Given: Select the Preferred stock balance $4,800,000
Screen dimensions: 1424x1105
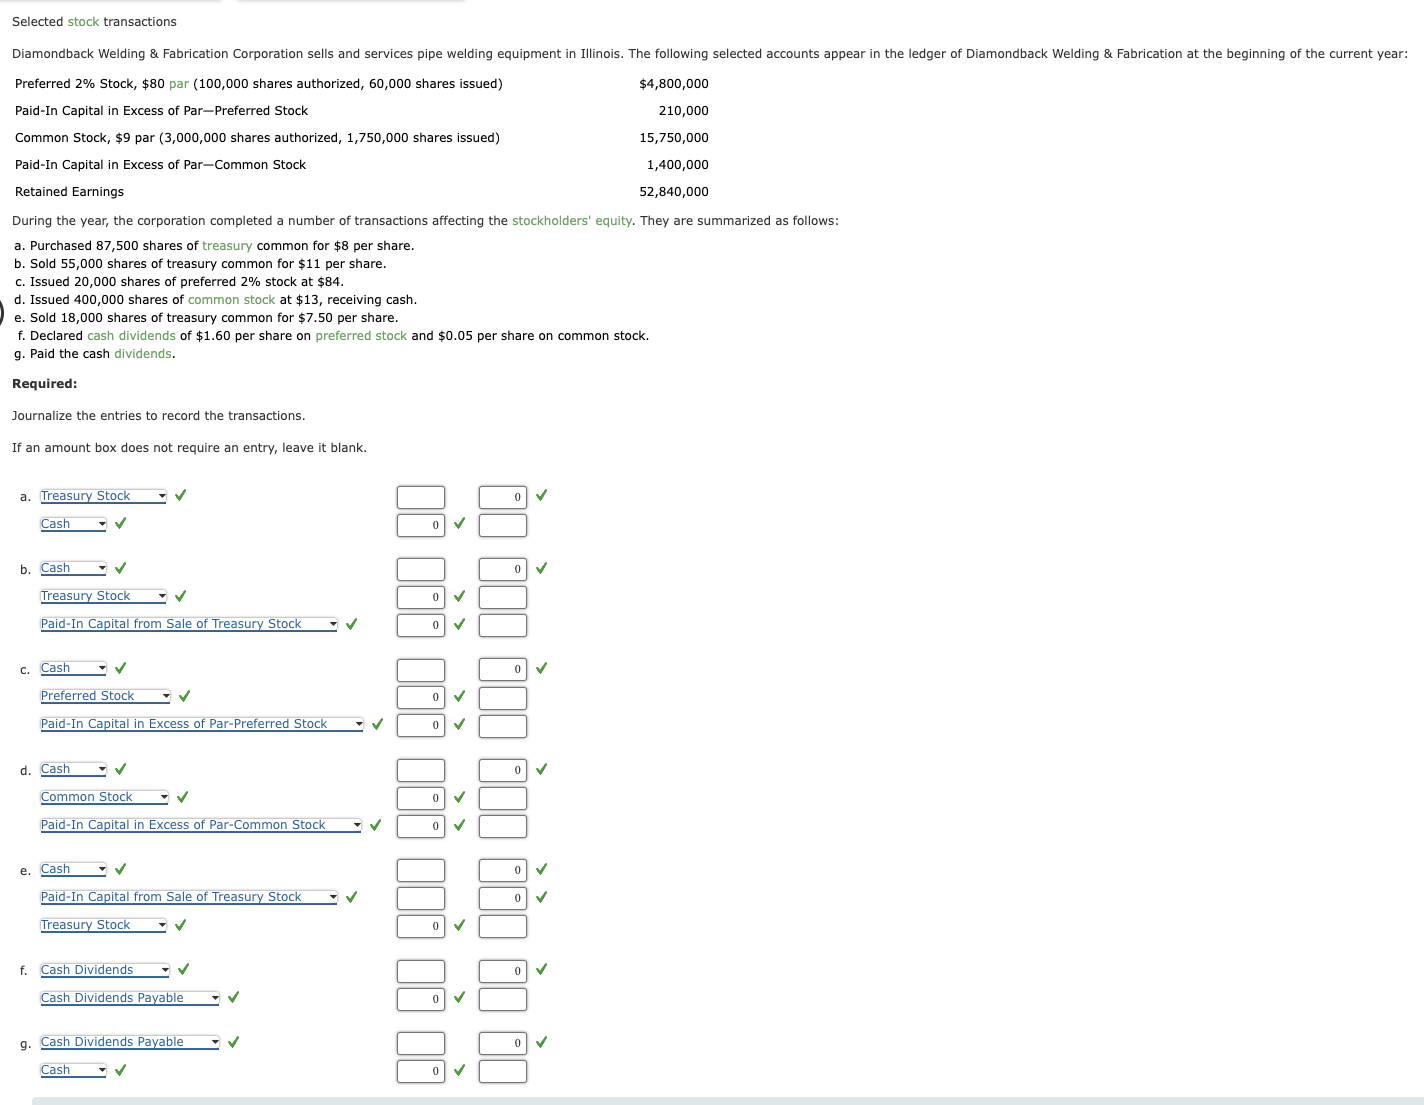Looking at the screenshot, I should click(674, 84).
